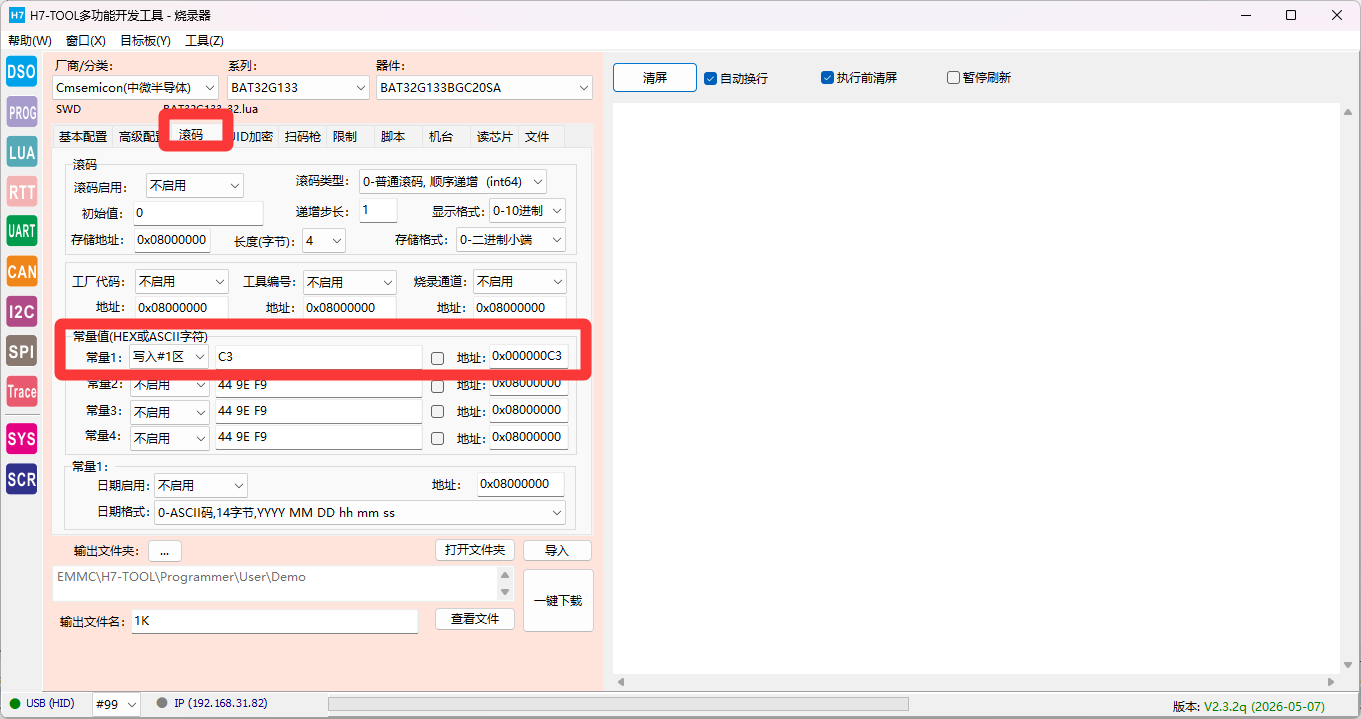Open the 目标板(Y) menu

pyautogui.click(x=145, y=41)
